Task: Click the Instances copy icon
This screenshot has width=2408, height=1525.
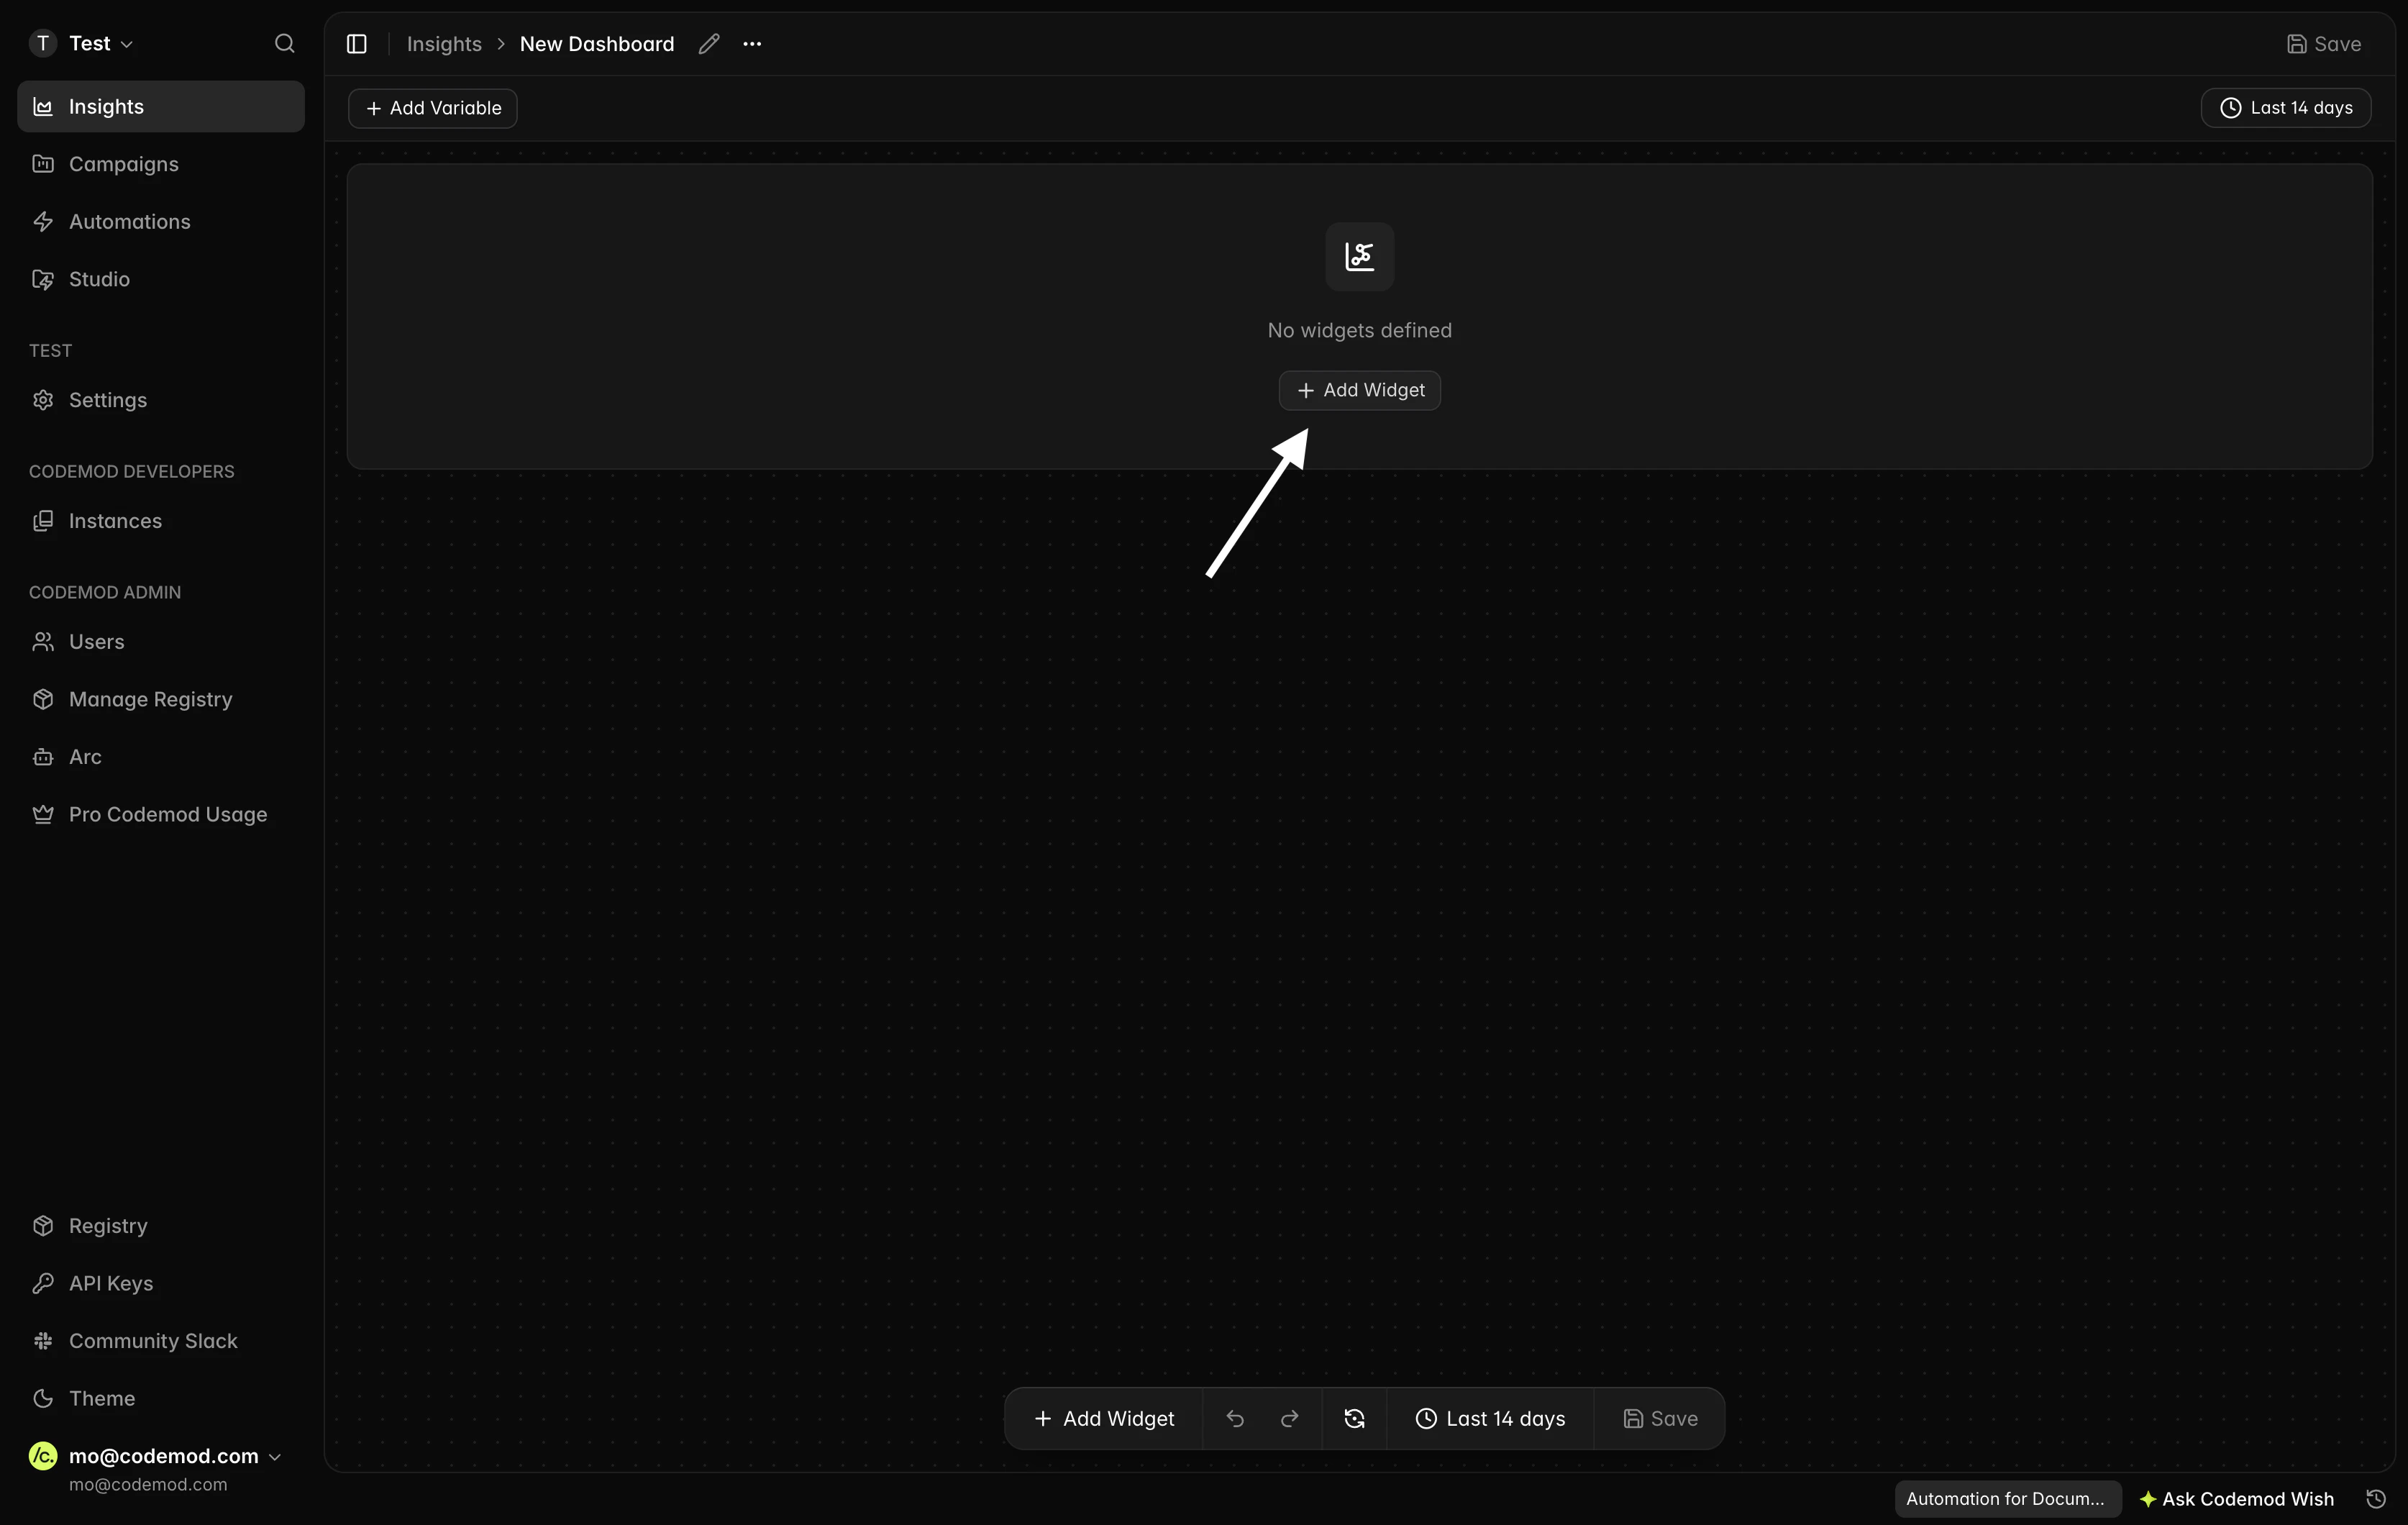Action: coord(43,521)
